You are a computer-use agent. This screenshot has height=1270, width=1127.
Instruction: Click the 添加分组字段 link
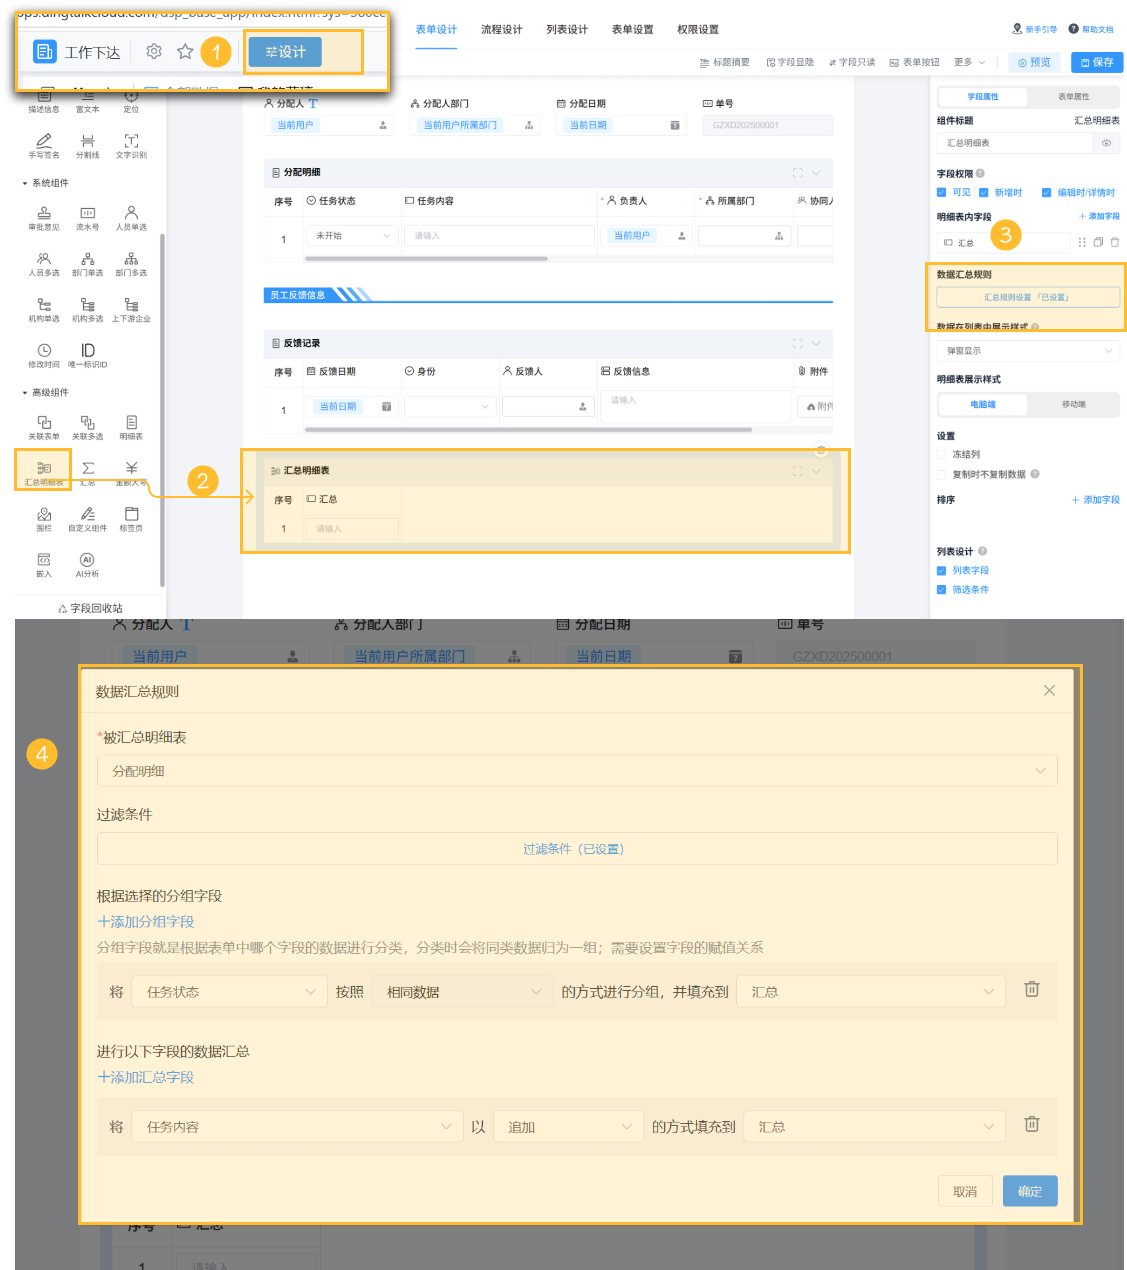(146, 922)
